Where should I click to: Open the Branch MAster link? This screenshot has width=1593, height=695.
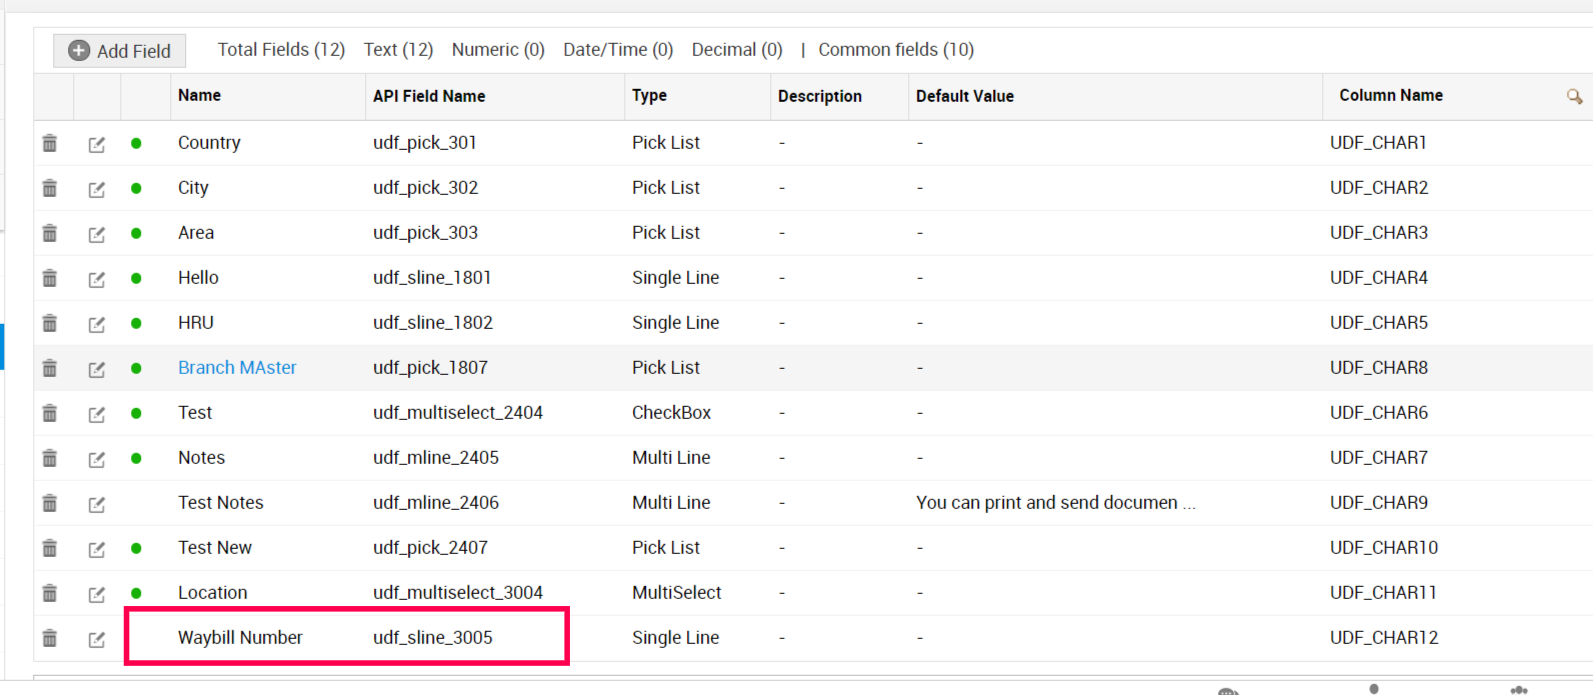(237, 368)
